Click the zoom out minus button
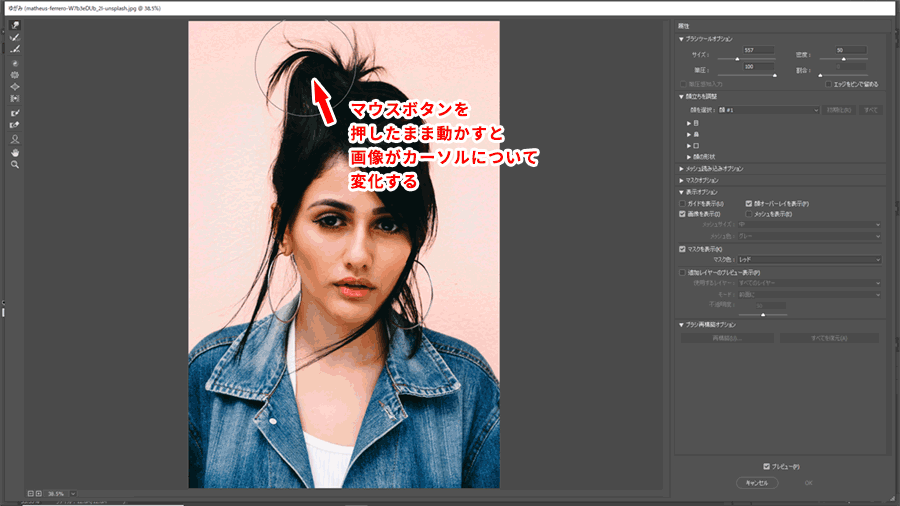The image size is (900, 506). tap(31, 493)
